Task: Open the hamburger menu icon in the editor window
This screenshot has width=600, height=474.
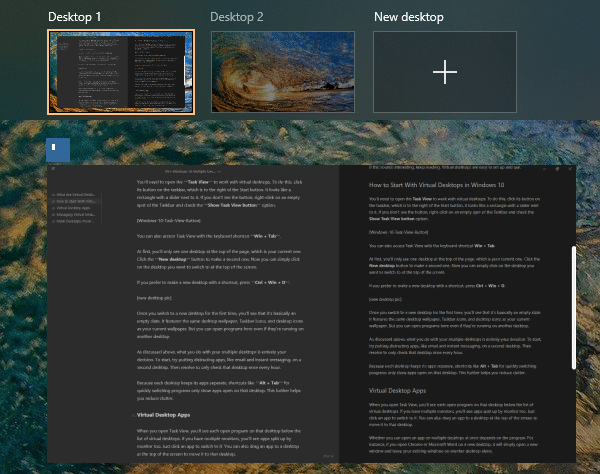Action: point(53,168)
